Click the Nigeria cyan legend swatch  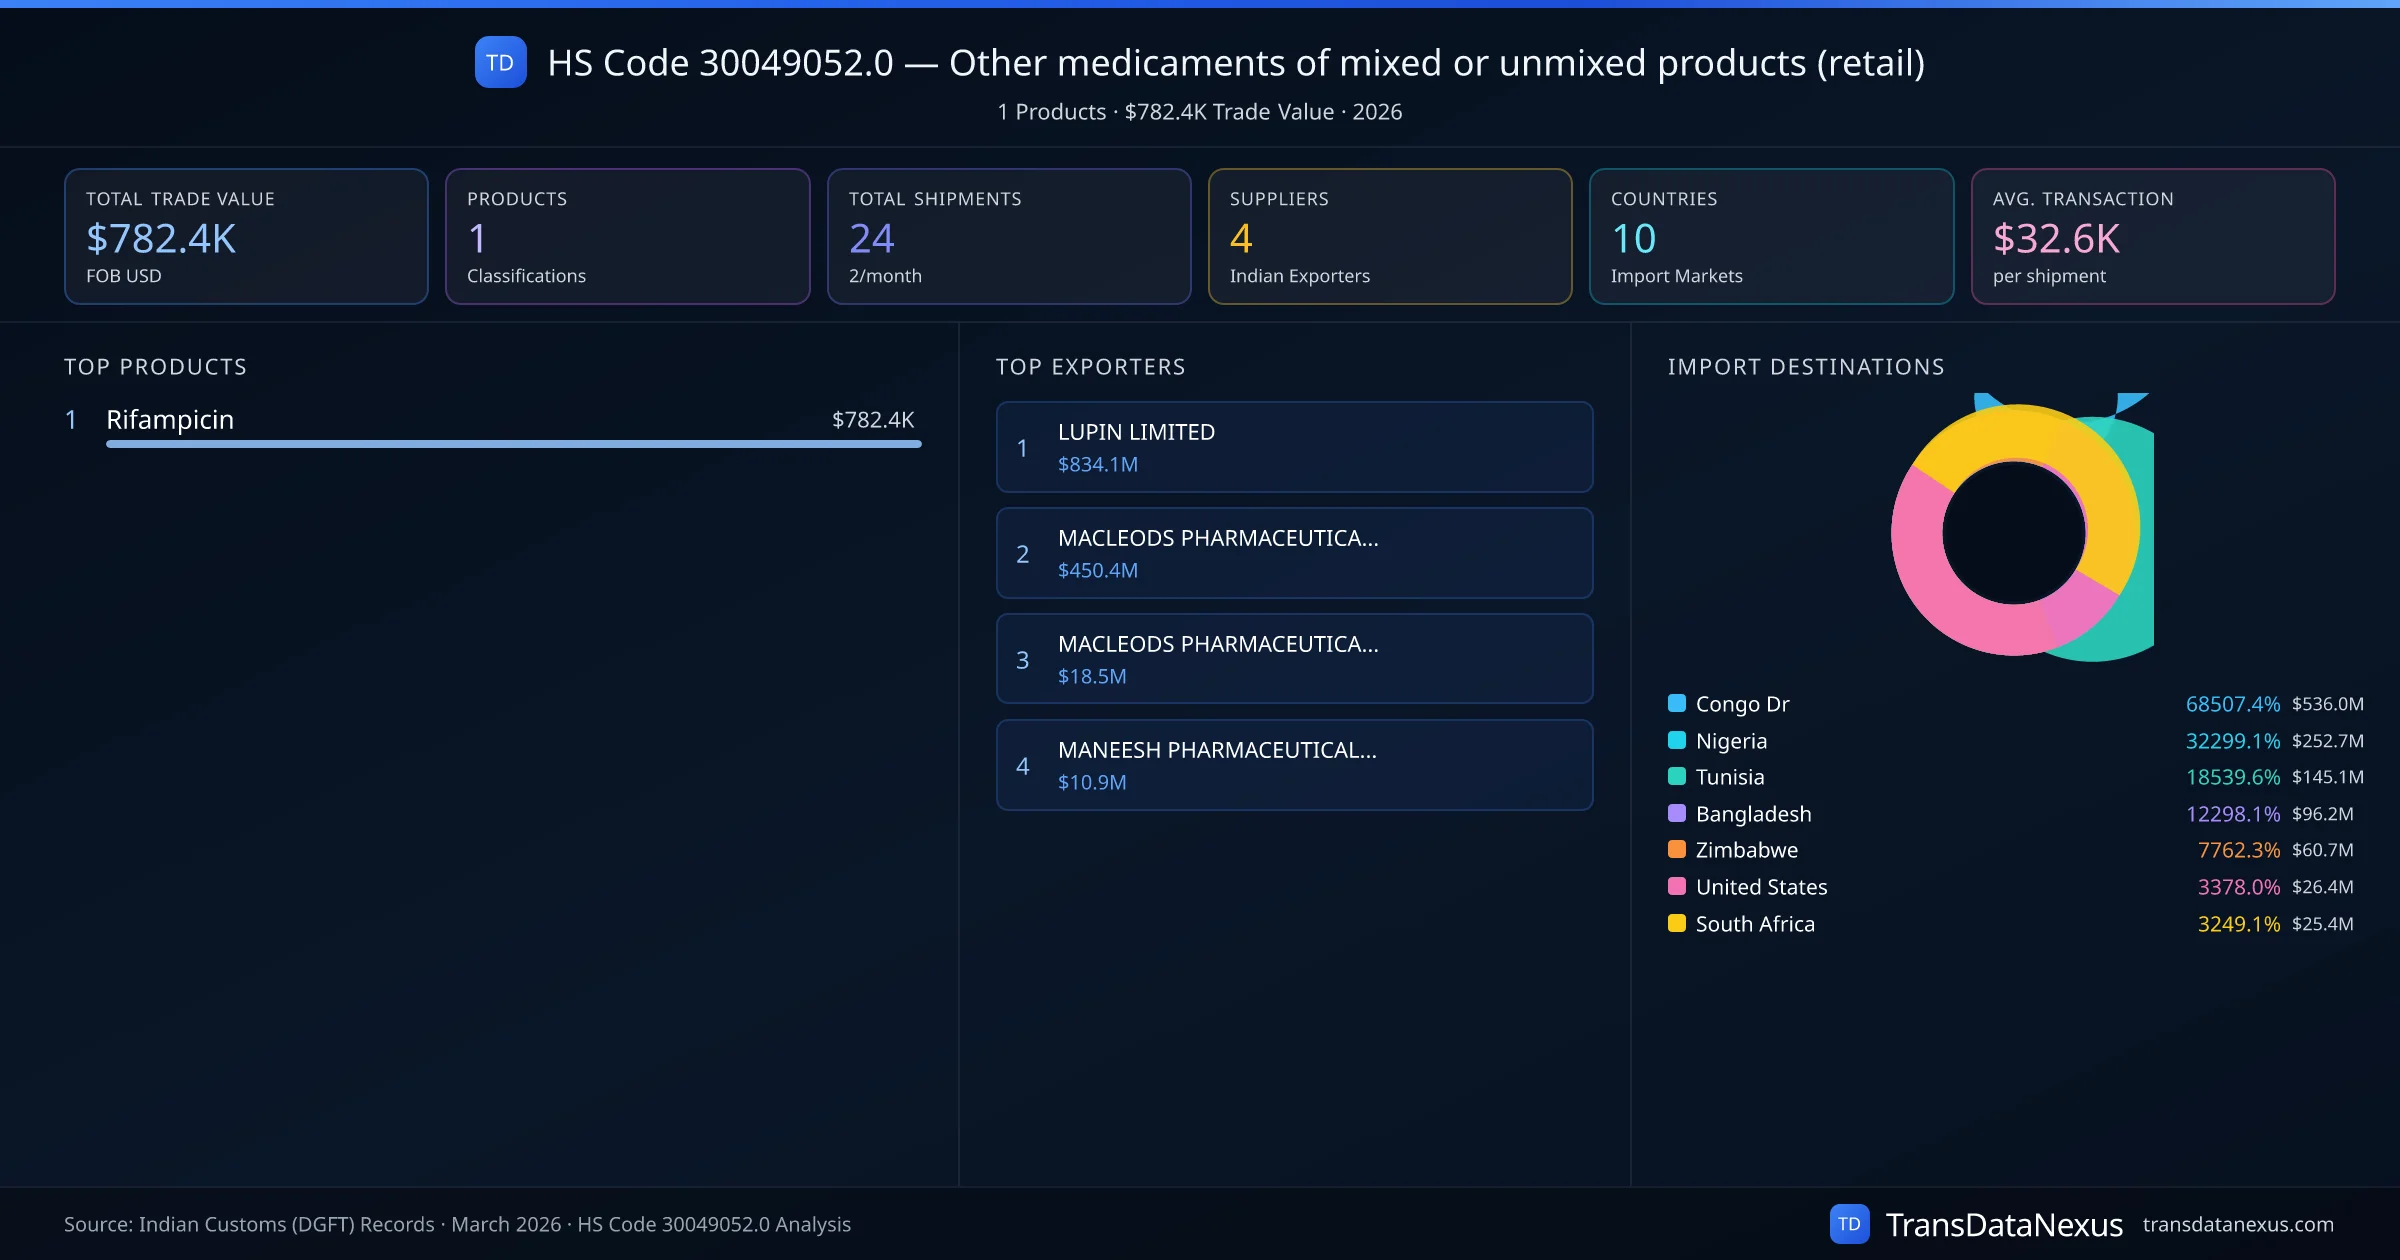coord(1677,740)
